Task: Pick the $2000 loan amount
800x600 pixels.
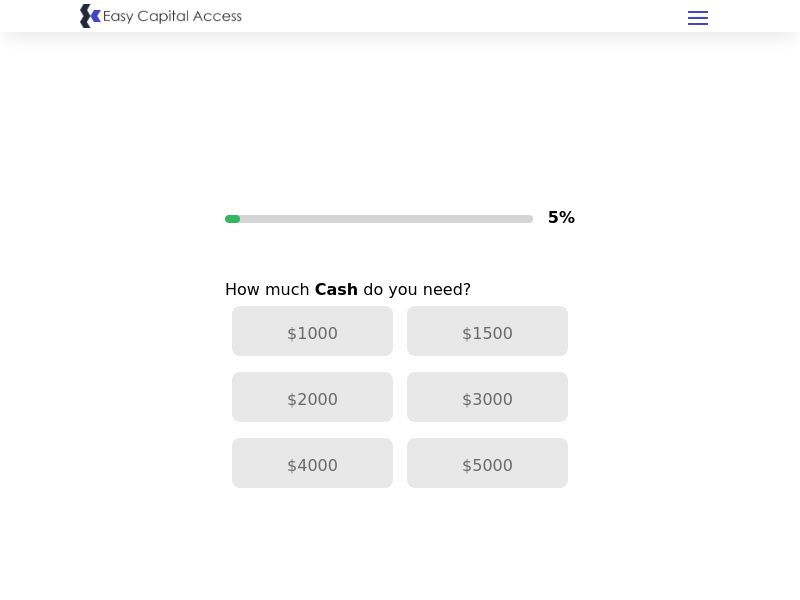Action: click(312, 398)
